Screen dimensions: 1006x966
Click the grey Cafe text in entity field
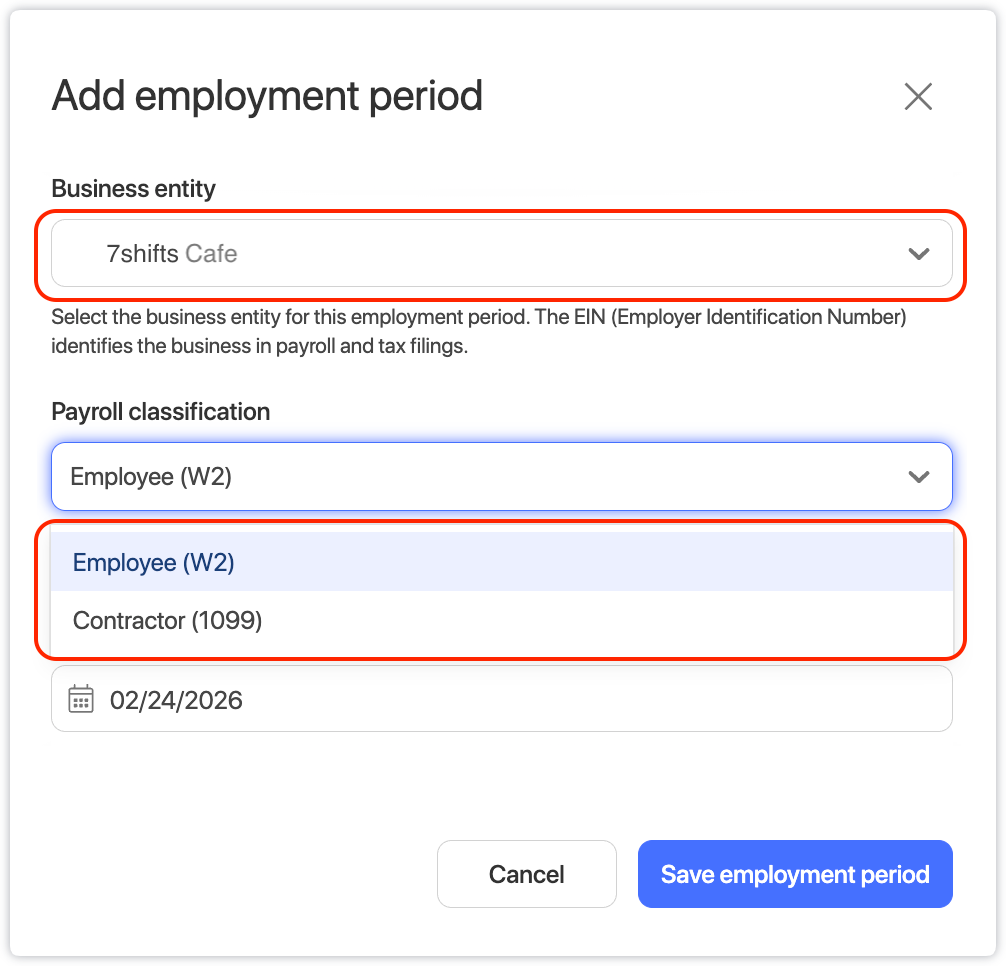tap(211, 254)
